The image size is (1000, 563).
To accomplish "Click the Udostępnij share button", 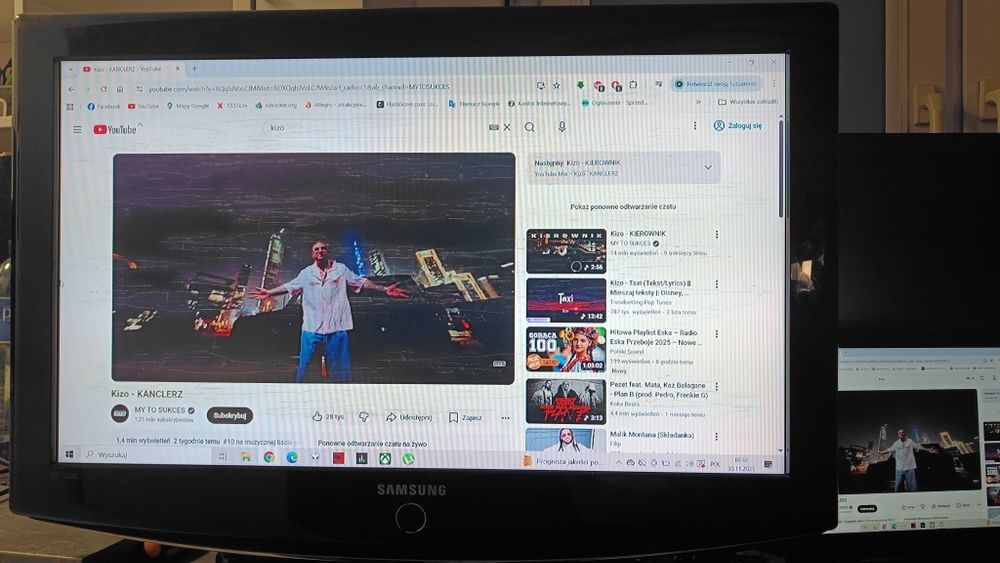I will (409, 417).
